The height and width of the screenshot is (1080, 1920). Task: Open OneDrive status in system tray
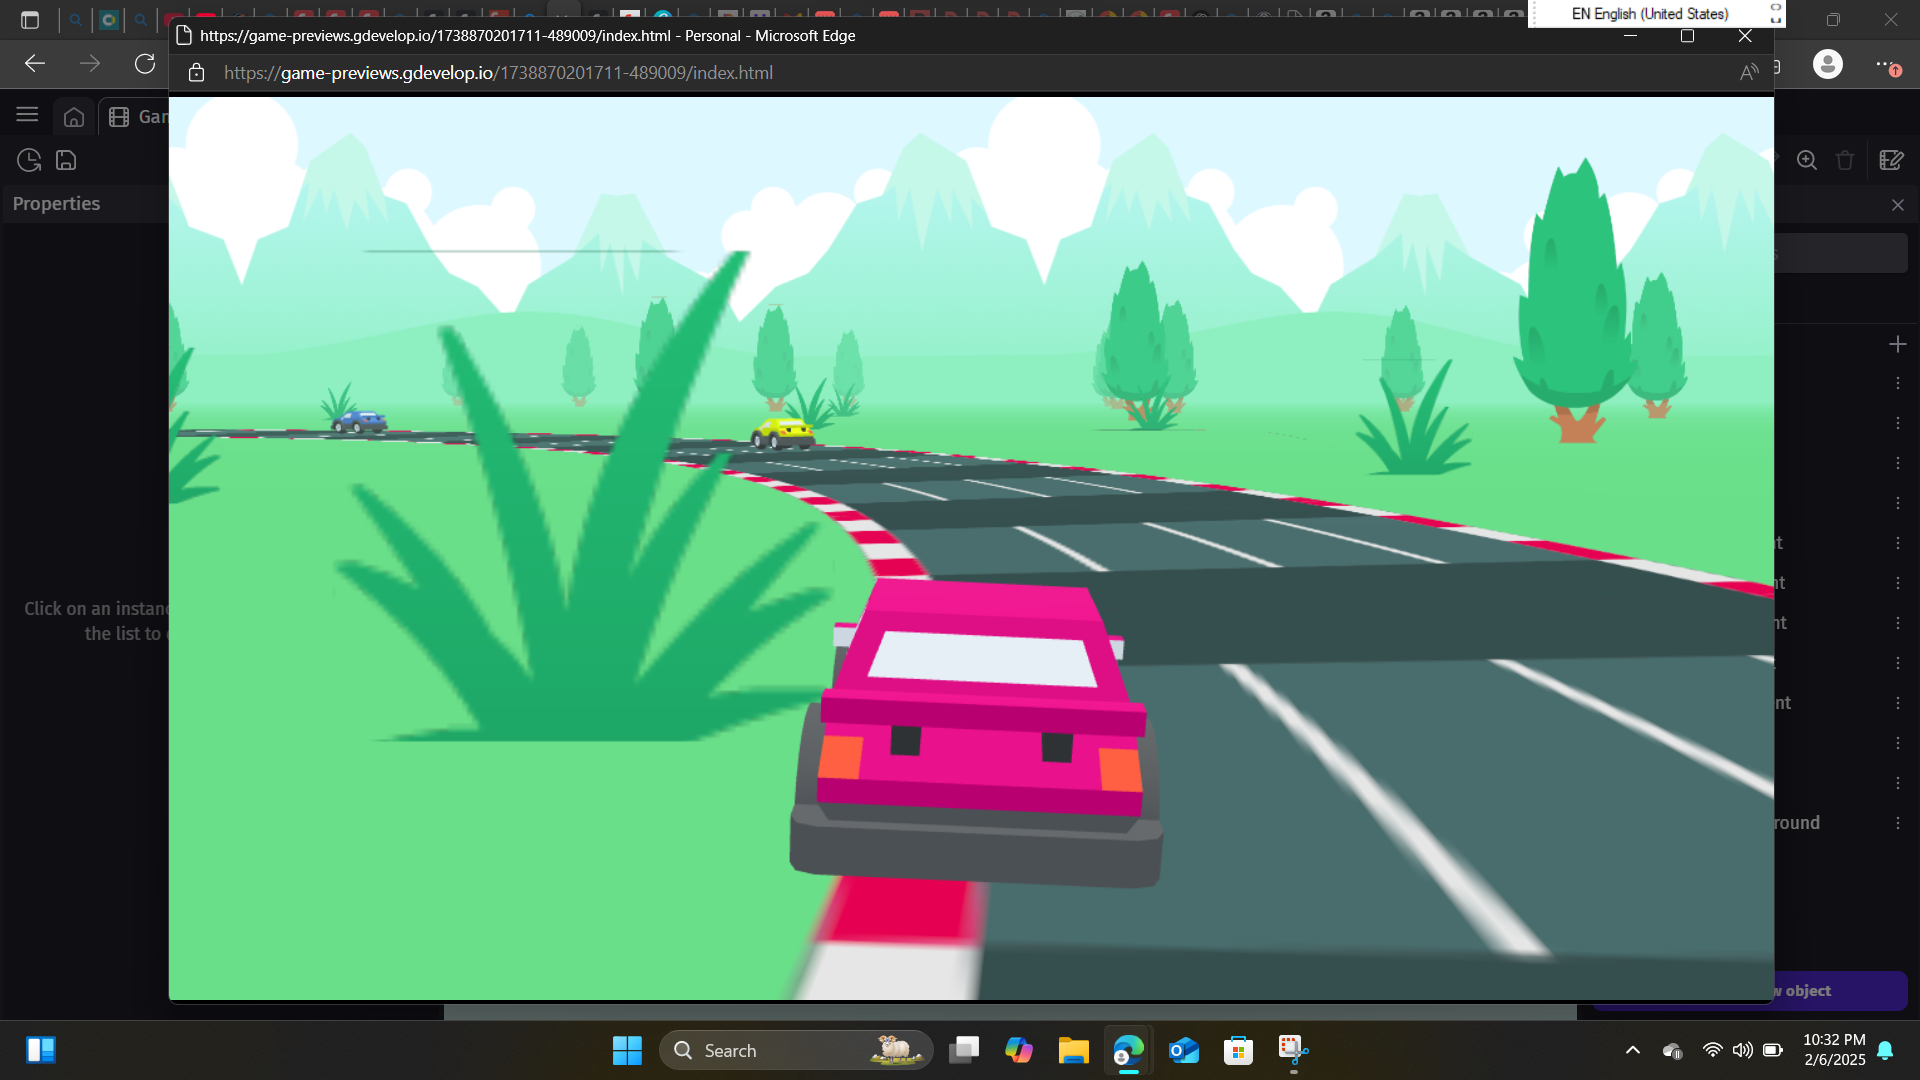tap(1672, 1051)
